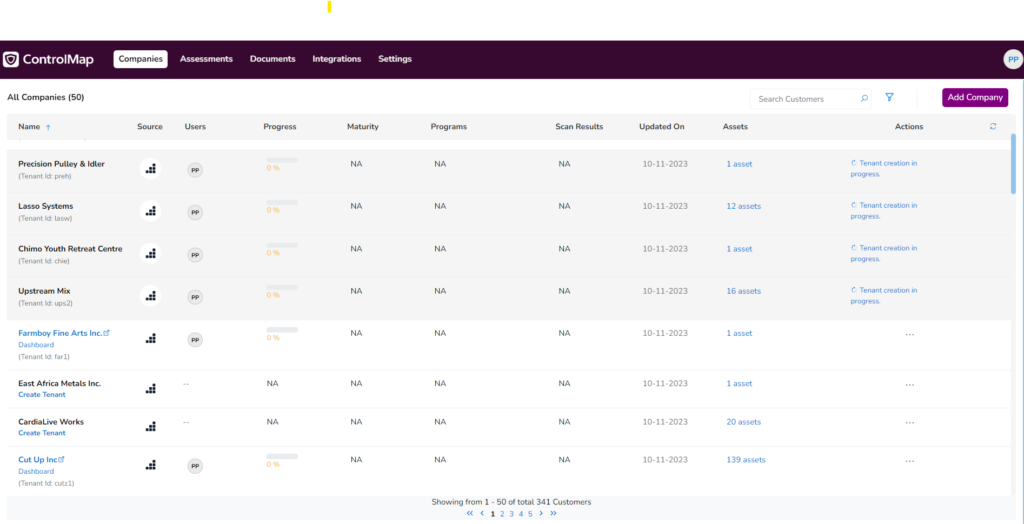
Task: Click PP user avatar for Upstream Mix
Action: 195,297
